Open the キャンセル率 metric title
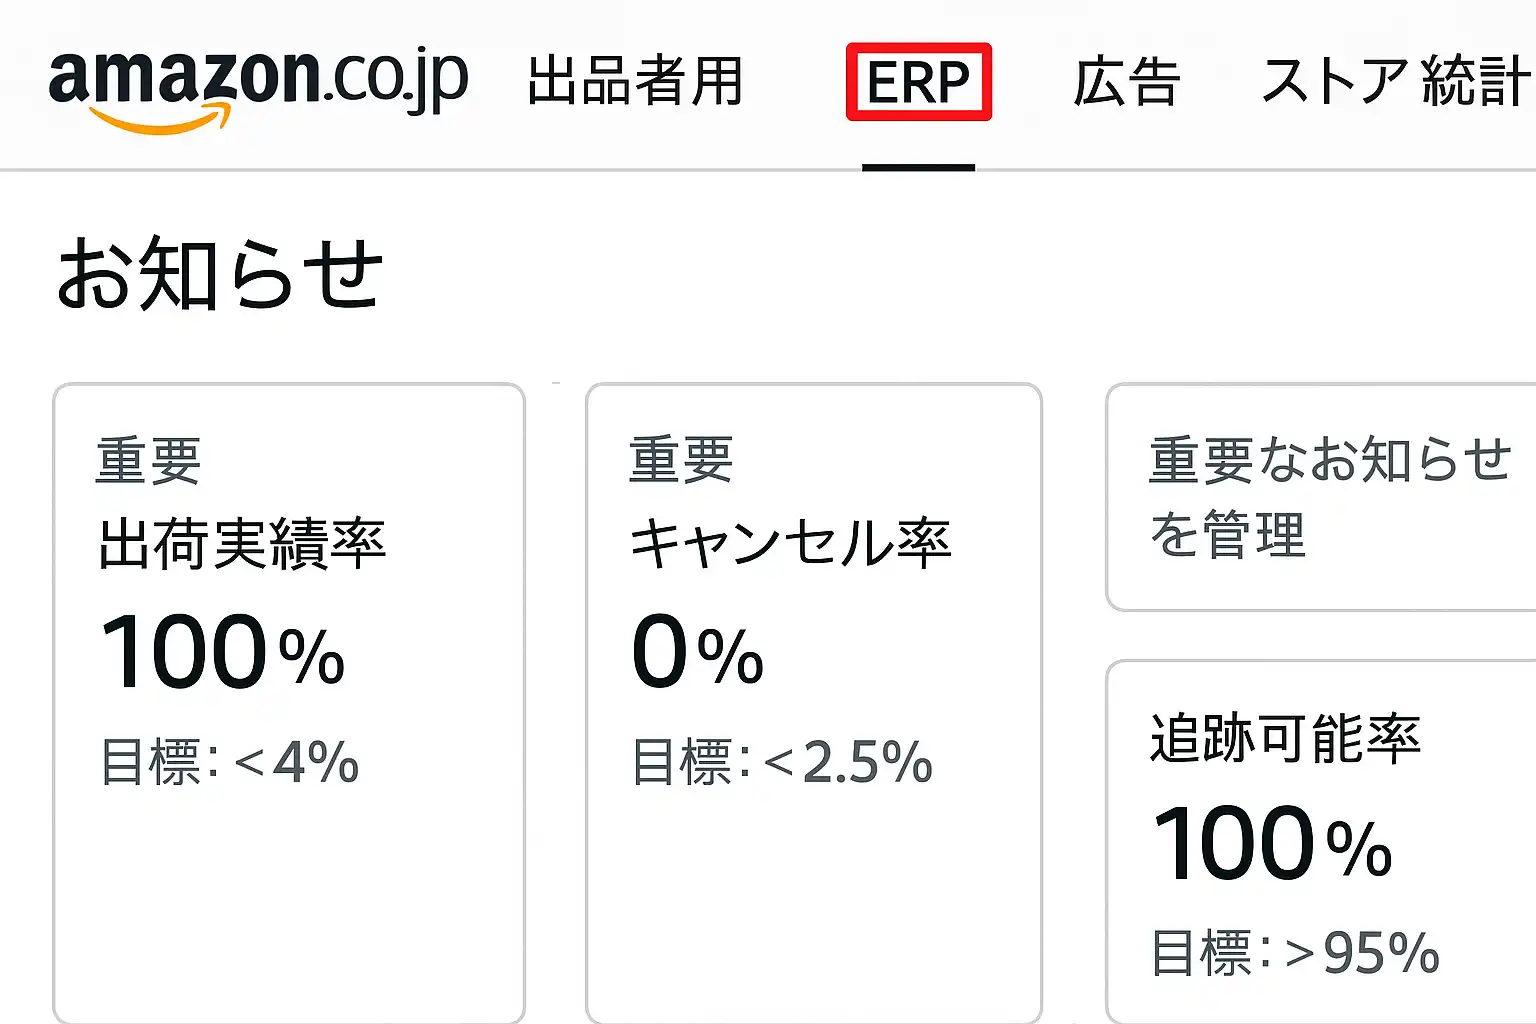Image resolution: width=1536 pixels, height=1024 pixels. (x=790, y=544)
